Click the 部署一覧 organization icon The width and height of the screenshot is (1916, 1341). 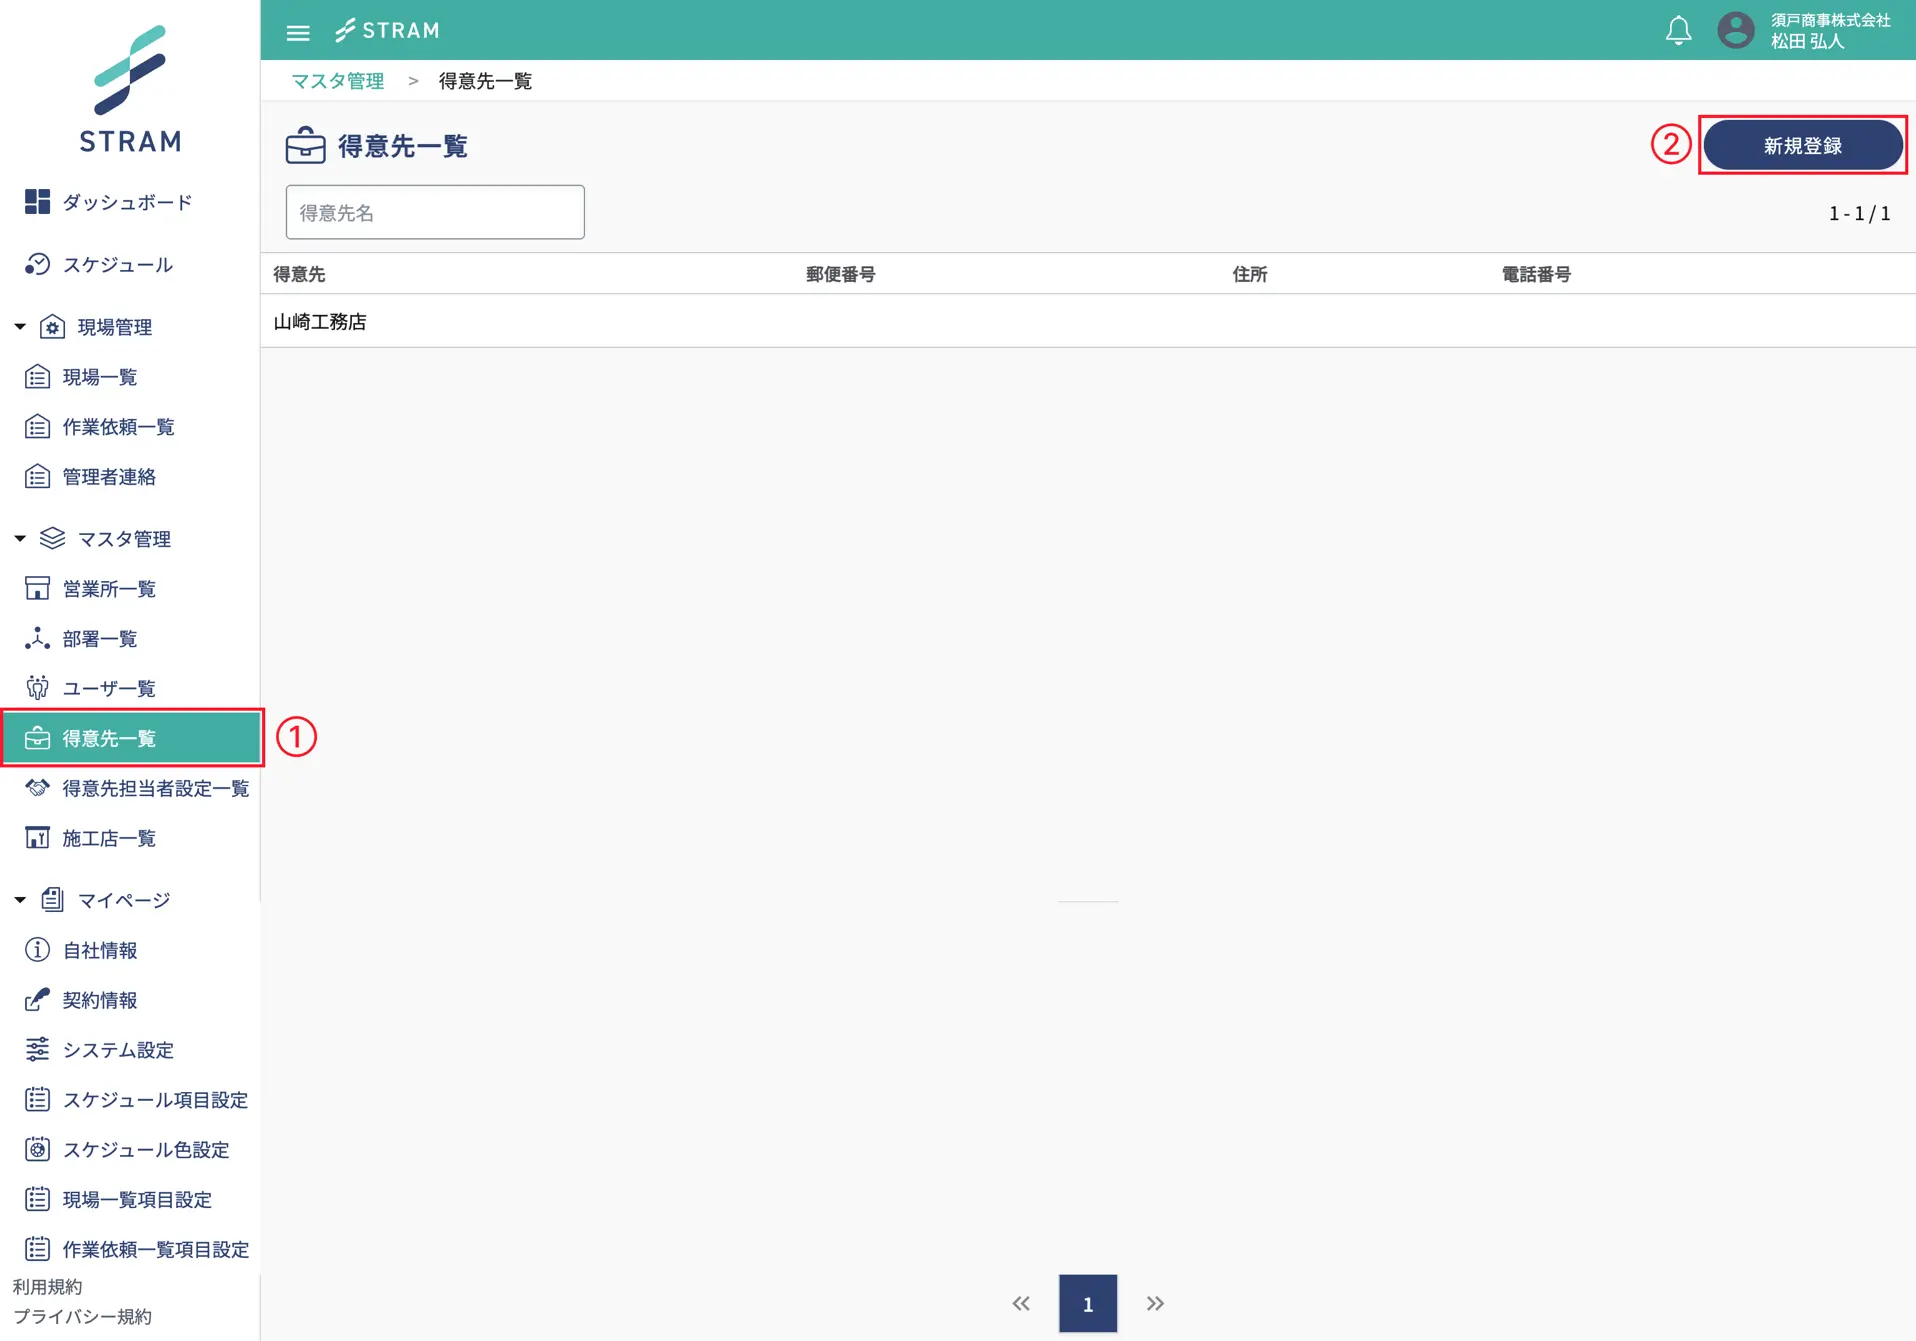[x=37, y=638]
